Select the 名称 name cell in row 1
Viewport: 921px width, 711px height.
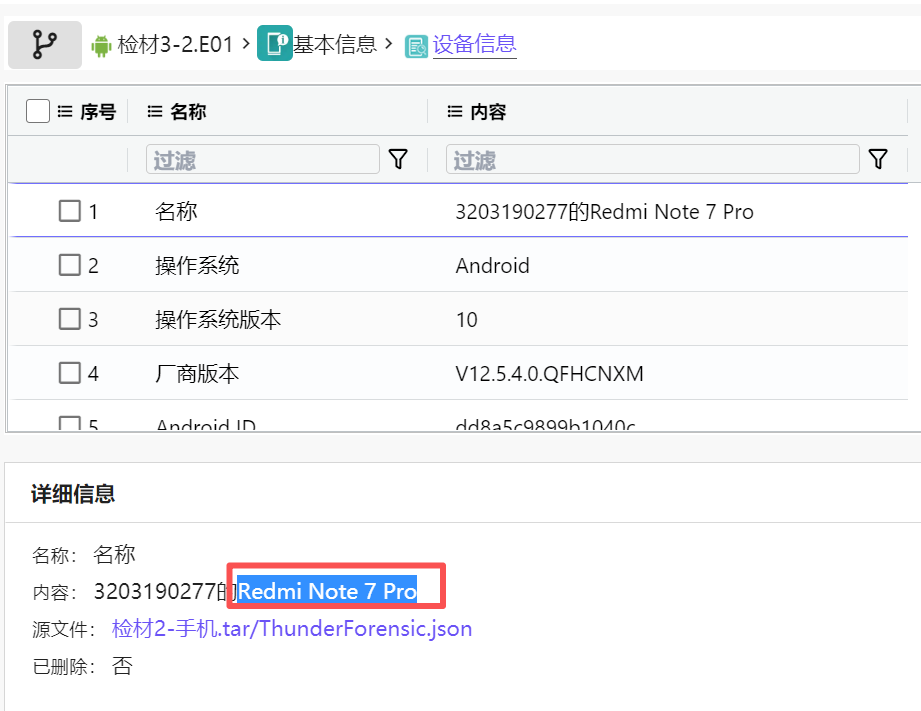coord(176,212)
